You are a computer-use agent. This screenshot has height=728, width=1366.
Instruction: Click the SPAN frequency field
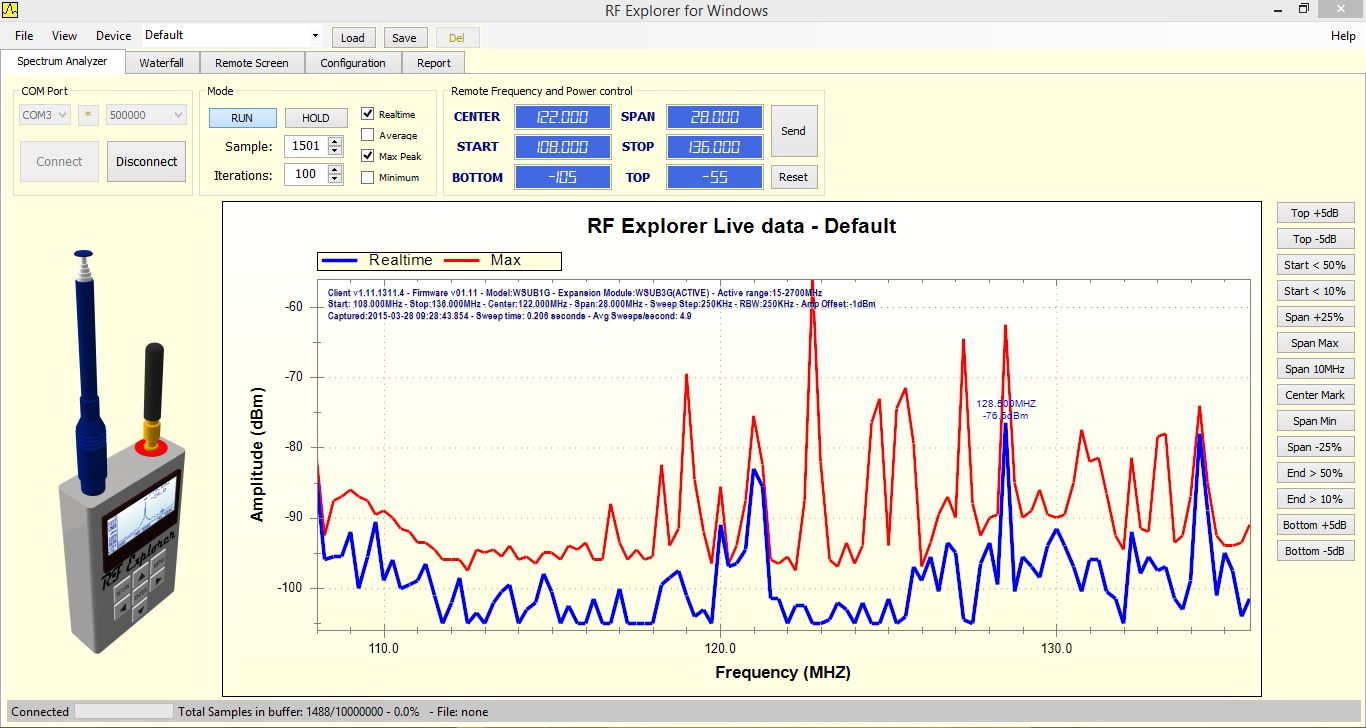point(714,117)
